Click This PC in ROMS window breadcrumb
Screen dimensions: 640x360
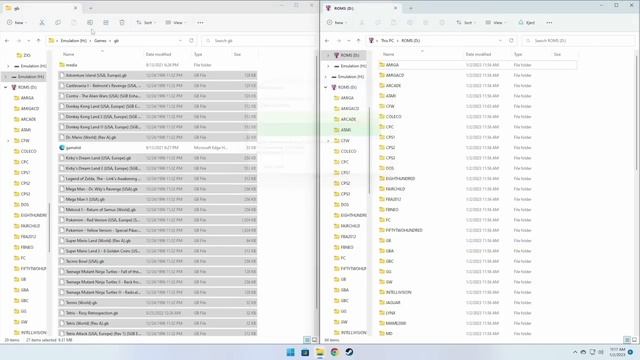click(387, 41)
